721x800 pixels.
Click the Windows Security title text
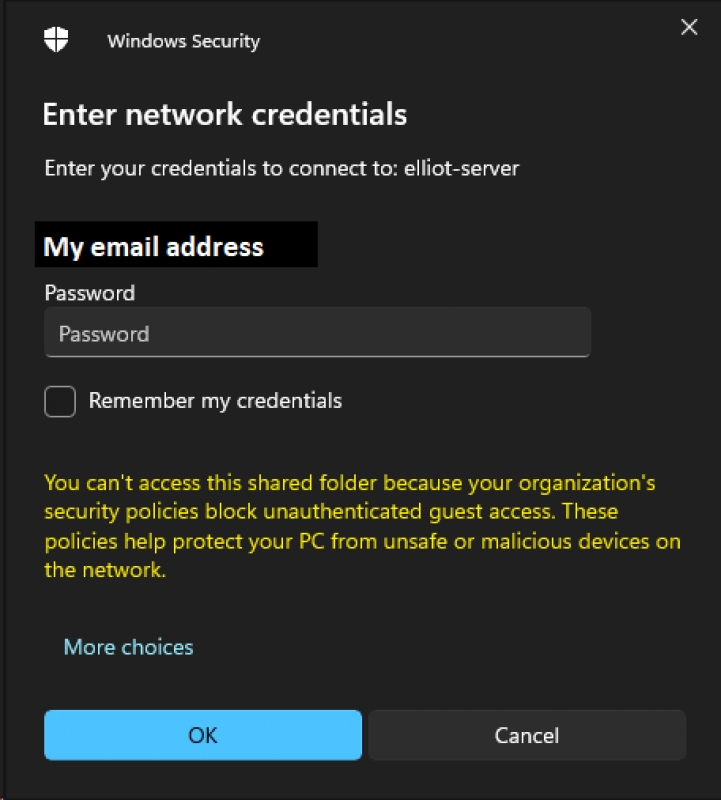click(x=184, y=41)
